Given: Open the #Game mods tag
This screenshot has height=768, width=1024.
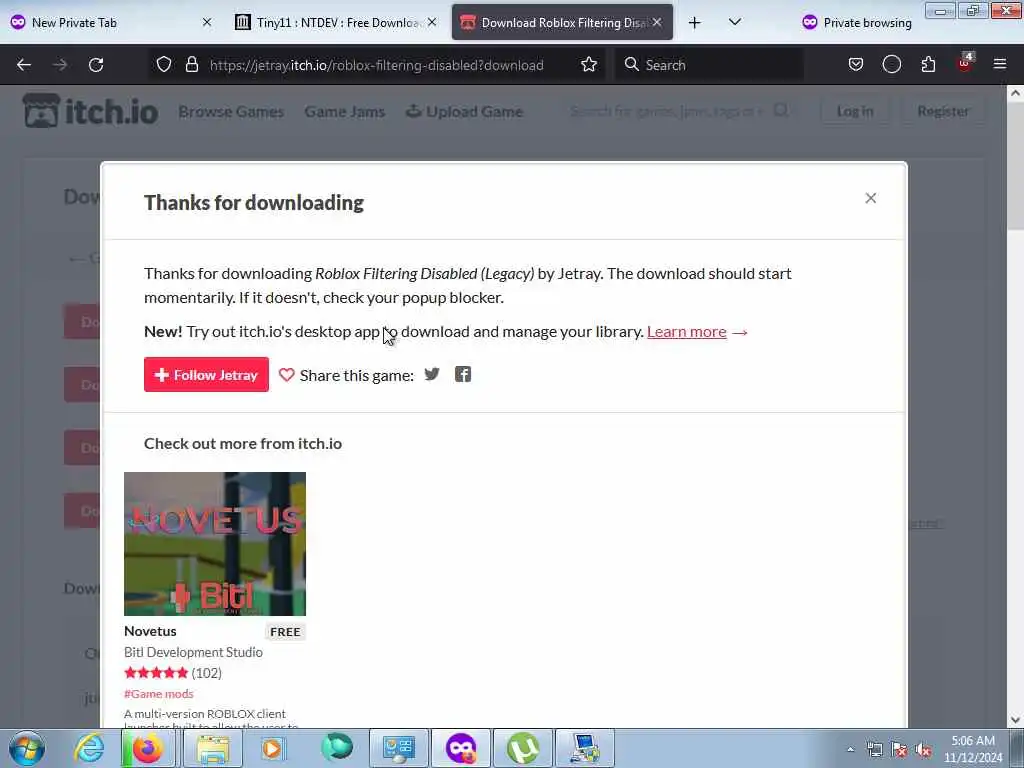Looking at the screenshot, I should click(x=159, y=694).
